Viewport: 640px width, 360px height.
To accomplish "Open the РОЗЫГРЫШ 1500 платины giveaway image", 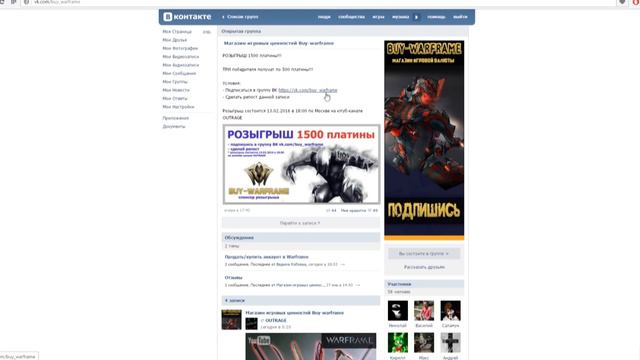I will click(301, 164).
